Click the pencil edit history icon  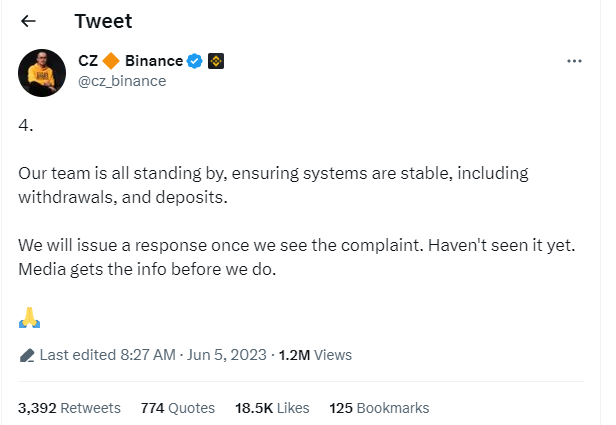click(27, 355)
